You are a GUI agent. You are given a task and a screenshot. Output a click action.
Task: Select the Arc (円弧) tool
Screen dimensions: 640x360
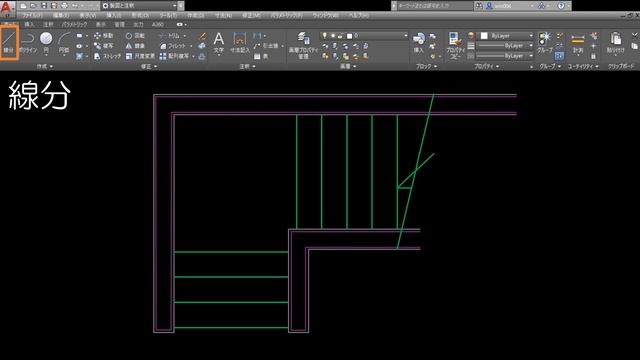[64, 43]
